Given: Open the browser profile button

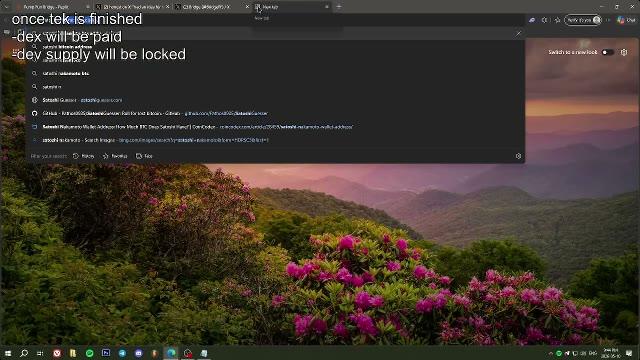Looking at the screenshot, I should 582,20.
